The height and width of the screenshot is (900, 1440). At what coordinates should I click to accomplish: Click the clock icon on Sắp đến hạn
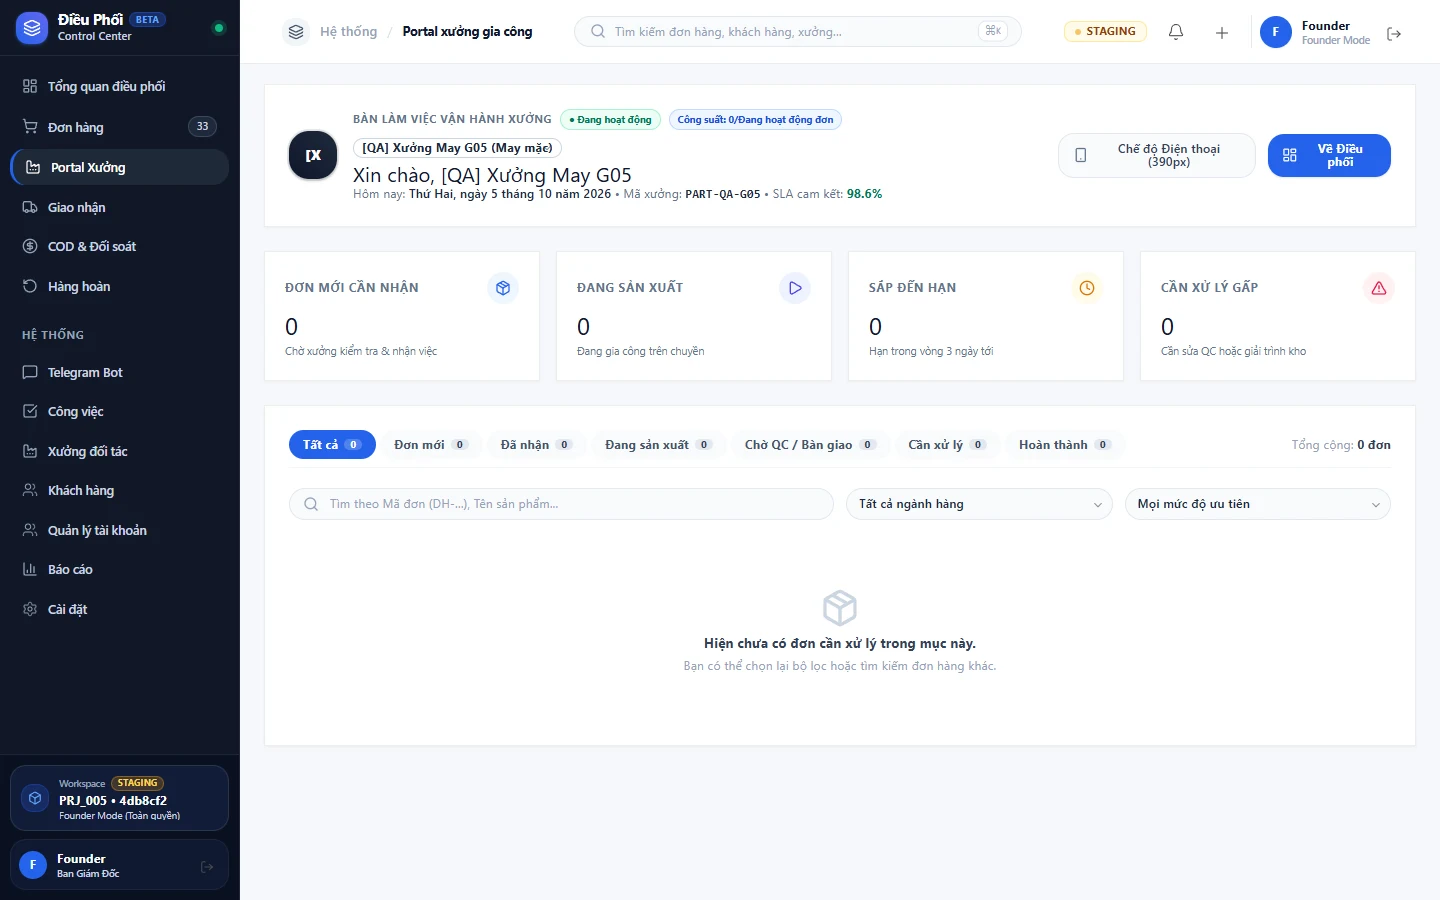pos(1087,288)
